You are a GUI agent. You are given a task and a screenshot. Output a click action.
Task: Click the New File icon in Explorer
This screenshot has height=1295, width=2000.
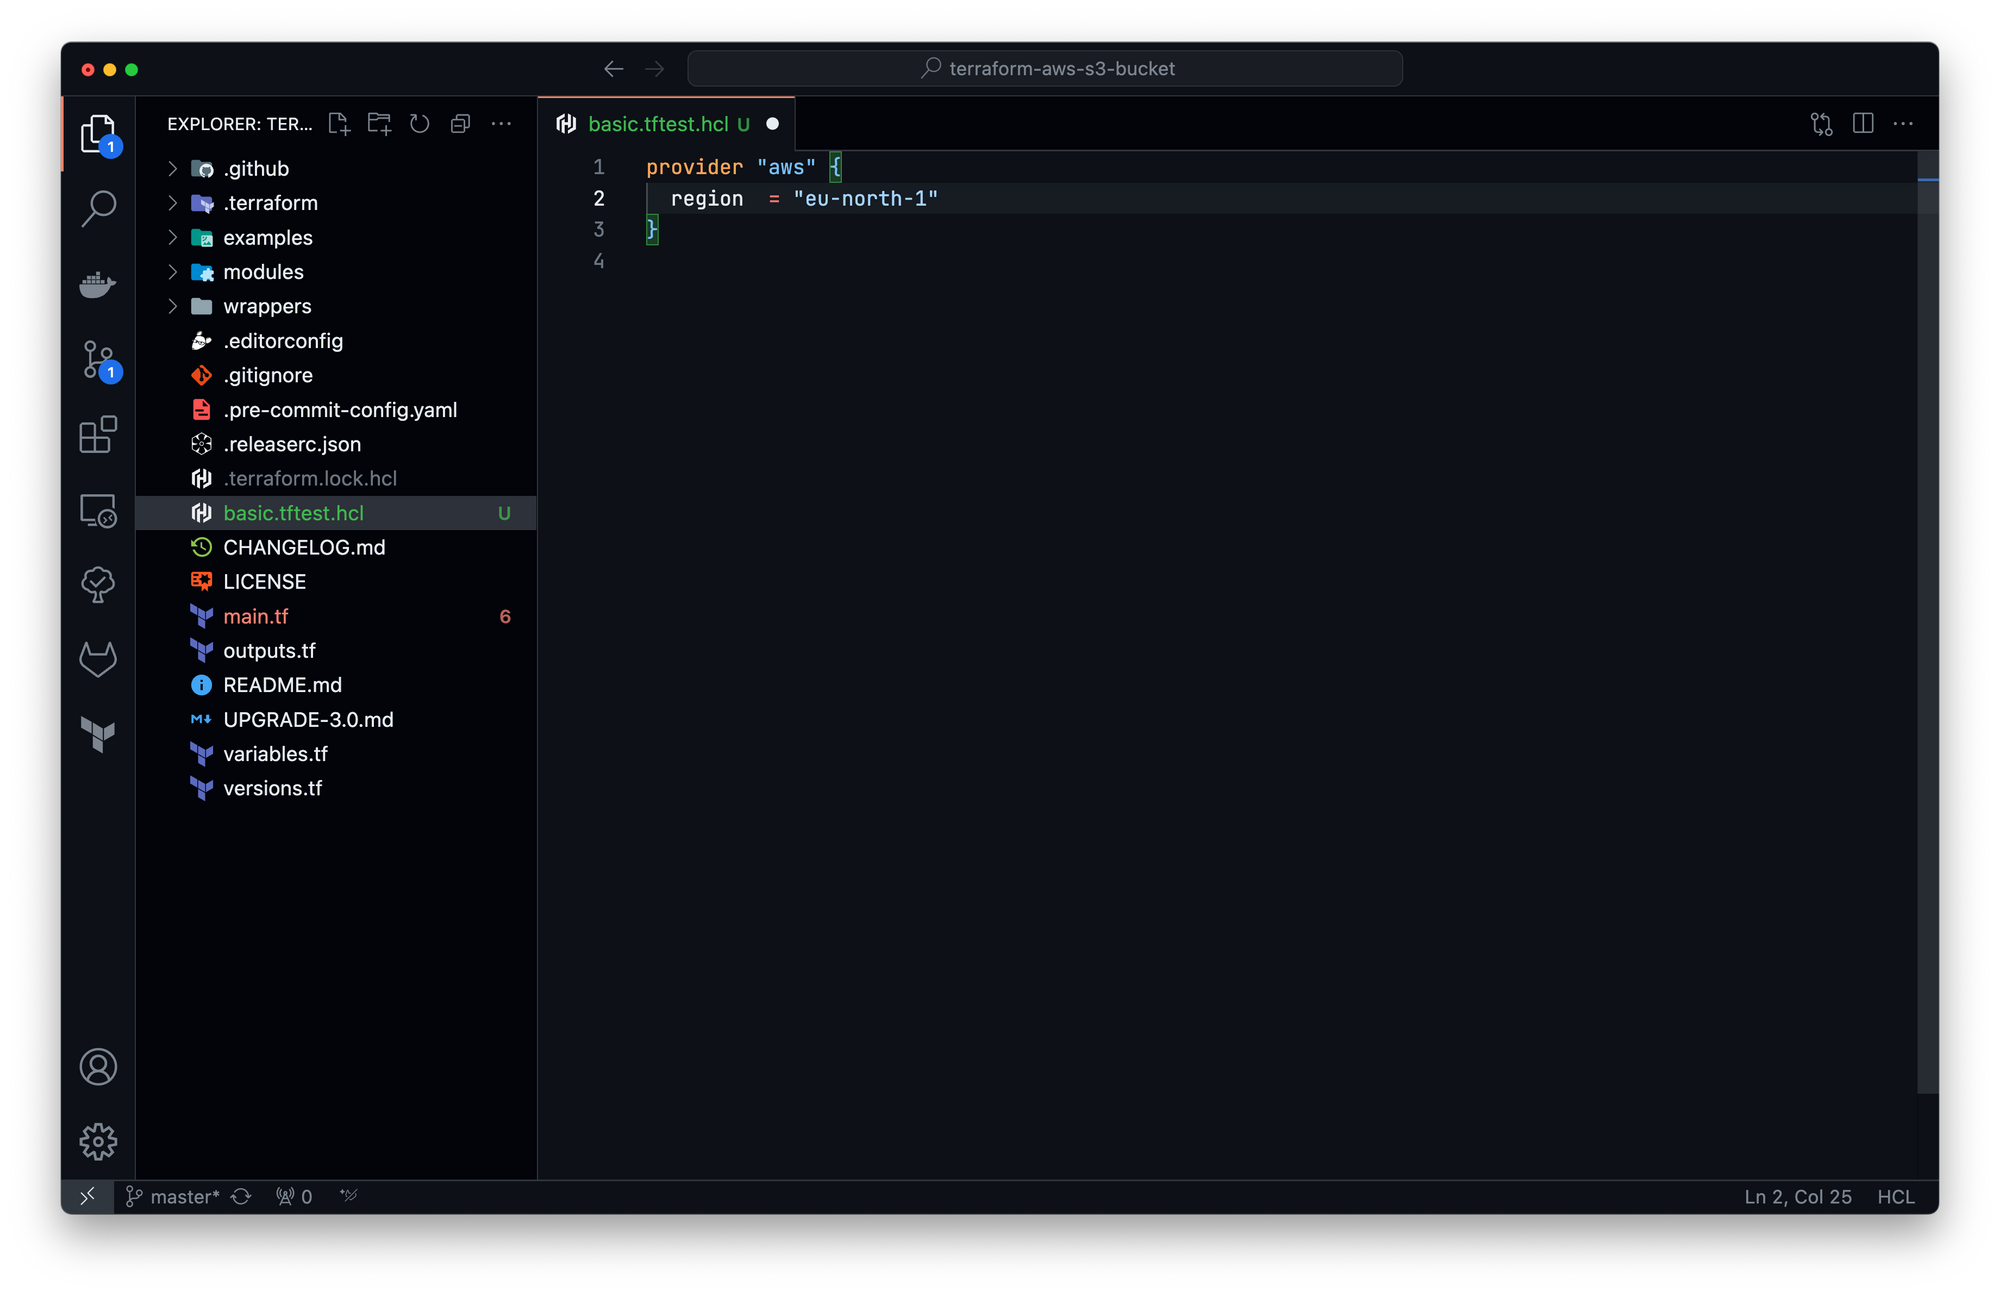click(x=339, y=124)
